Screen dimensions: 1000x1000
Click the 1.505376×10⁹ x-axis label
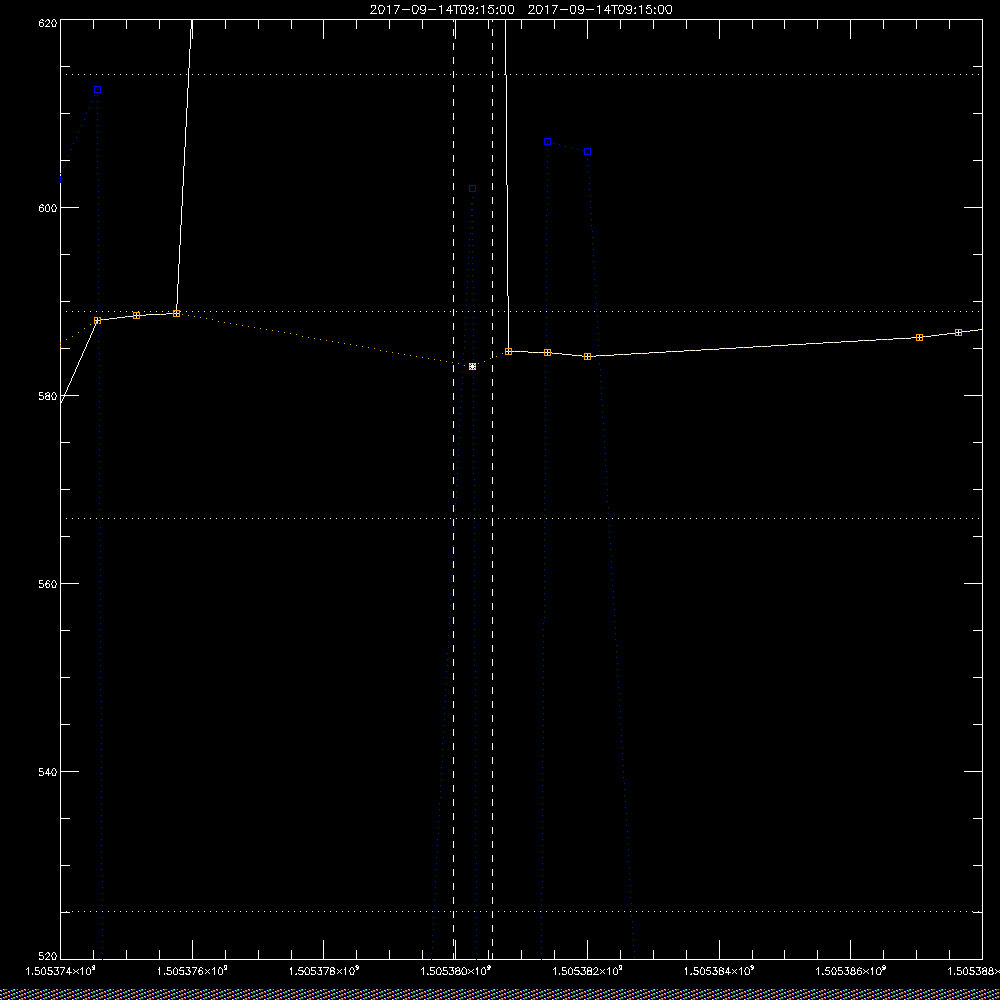192,971
